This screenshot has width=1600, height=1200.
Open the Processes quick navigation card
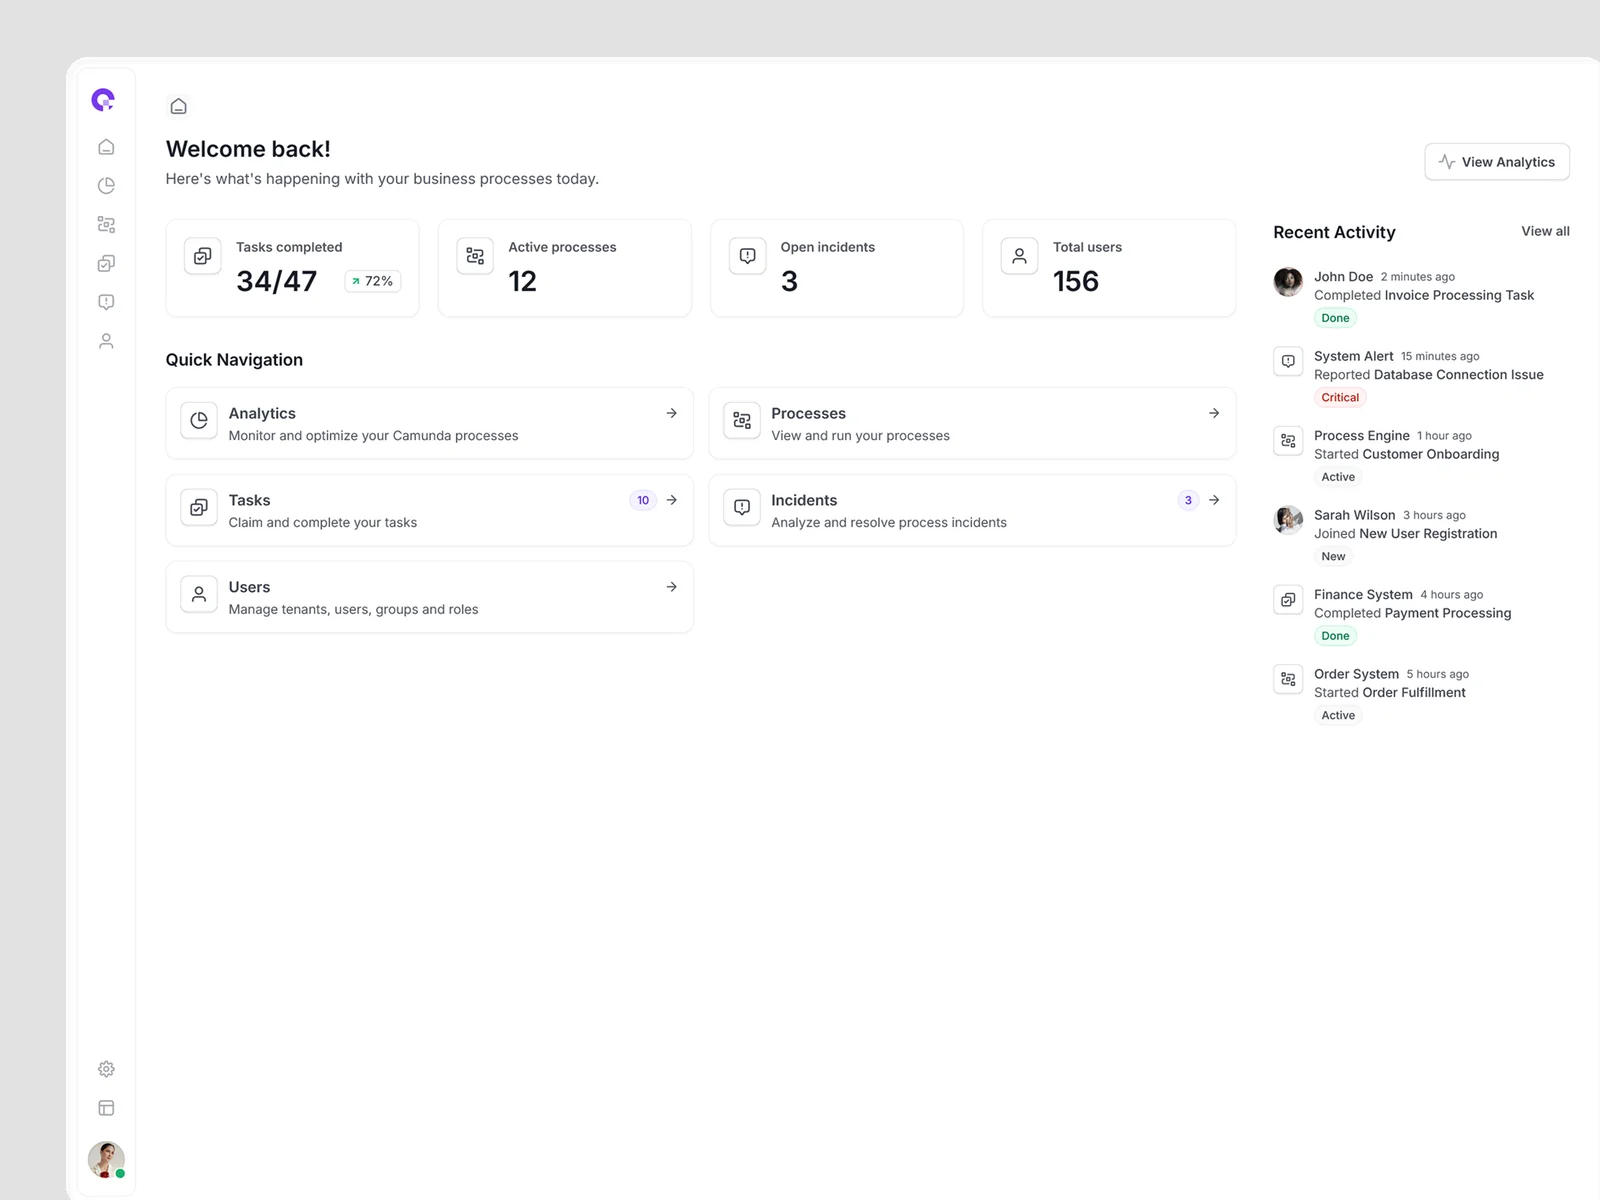971,424
